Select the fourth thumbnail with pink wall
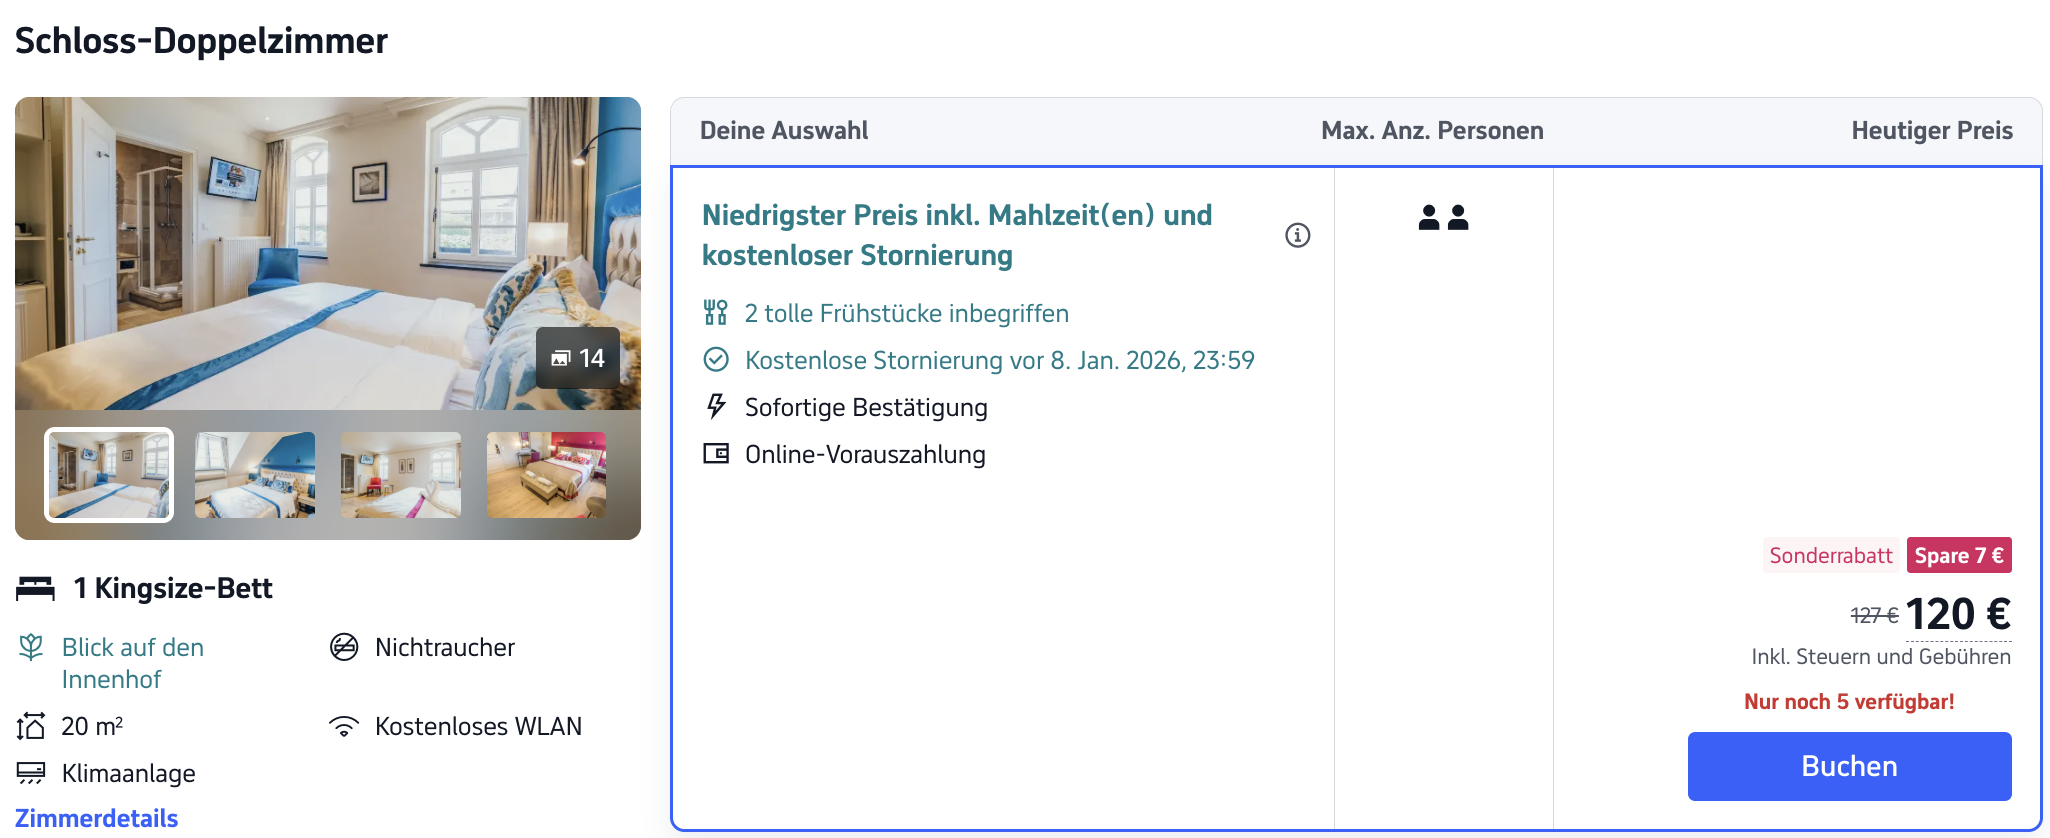Screen dimensions: 2050x838 pyautogui.click(x=546, y=475)
